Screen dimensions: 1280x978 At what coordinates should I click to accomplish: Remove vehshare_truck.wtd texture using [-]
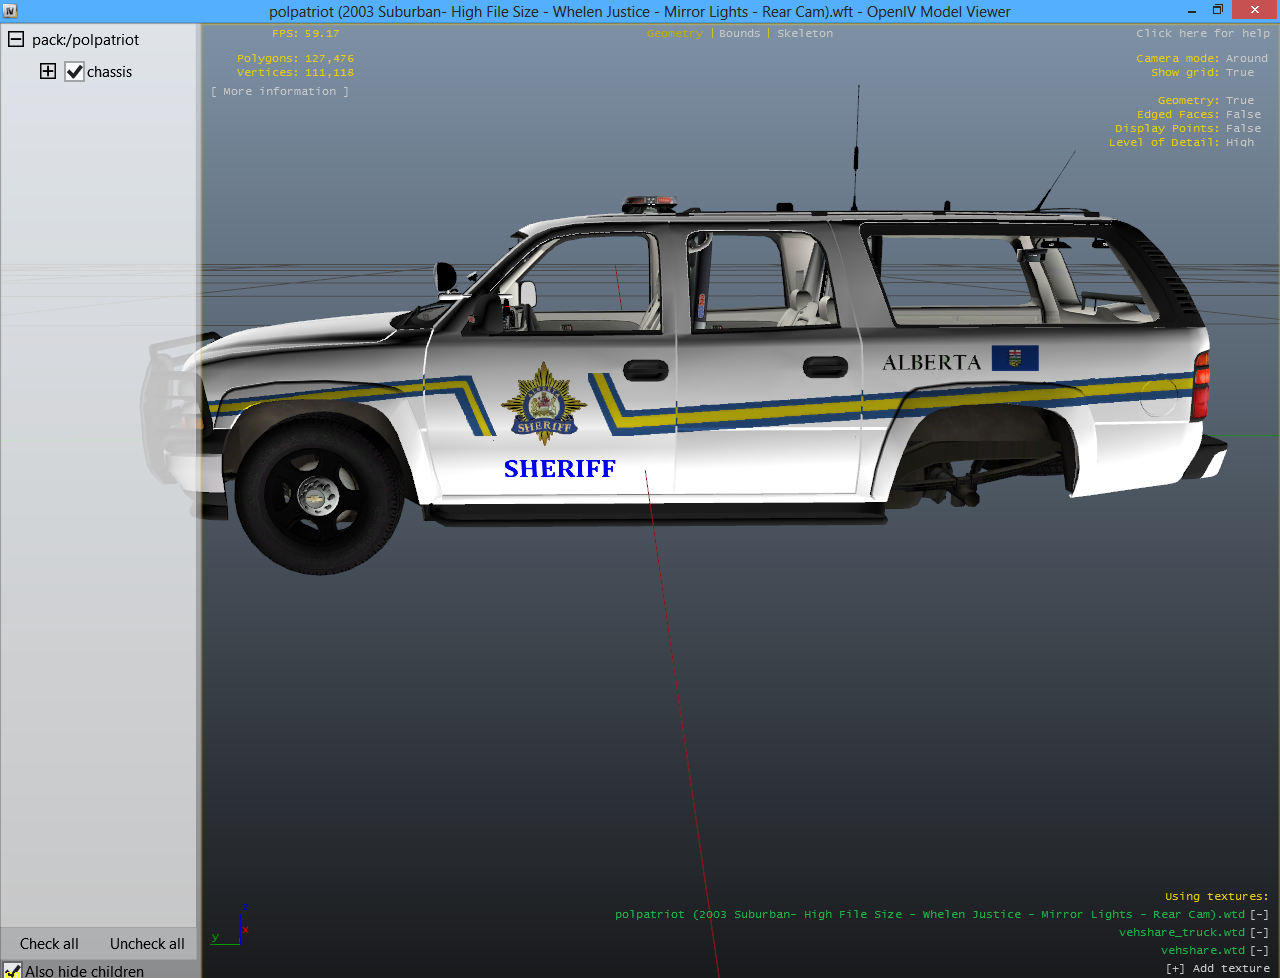coord(1259,933)
